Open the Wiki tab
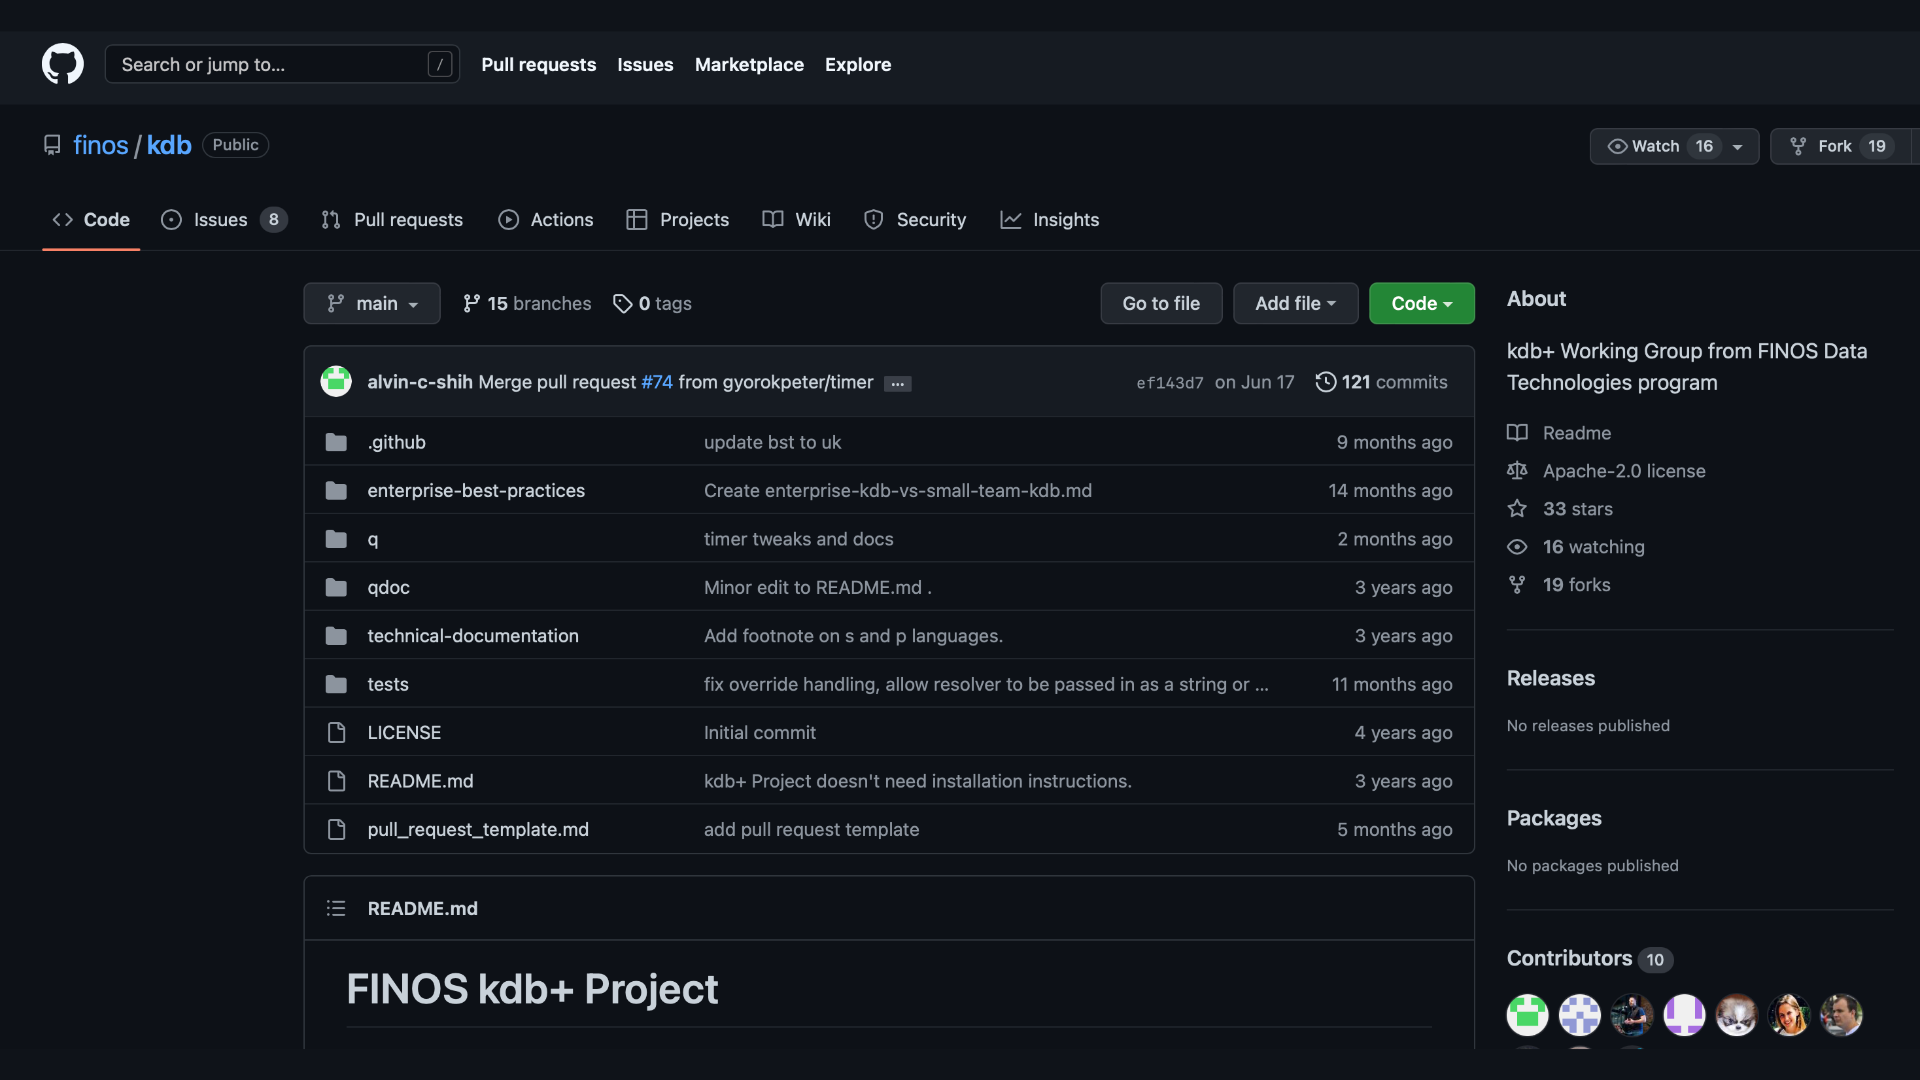1920x1080 pixels. pos(797,220)
